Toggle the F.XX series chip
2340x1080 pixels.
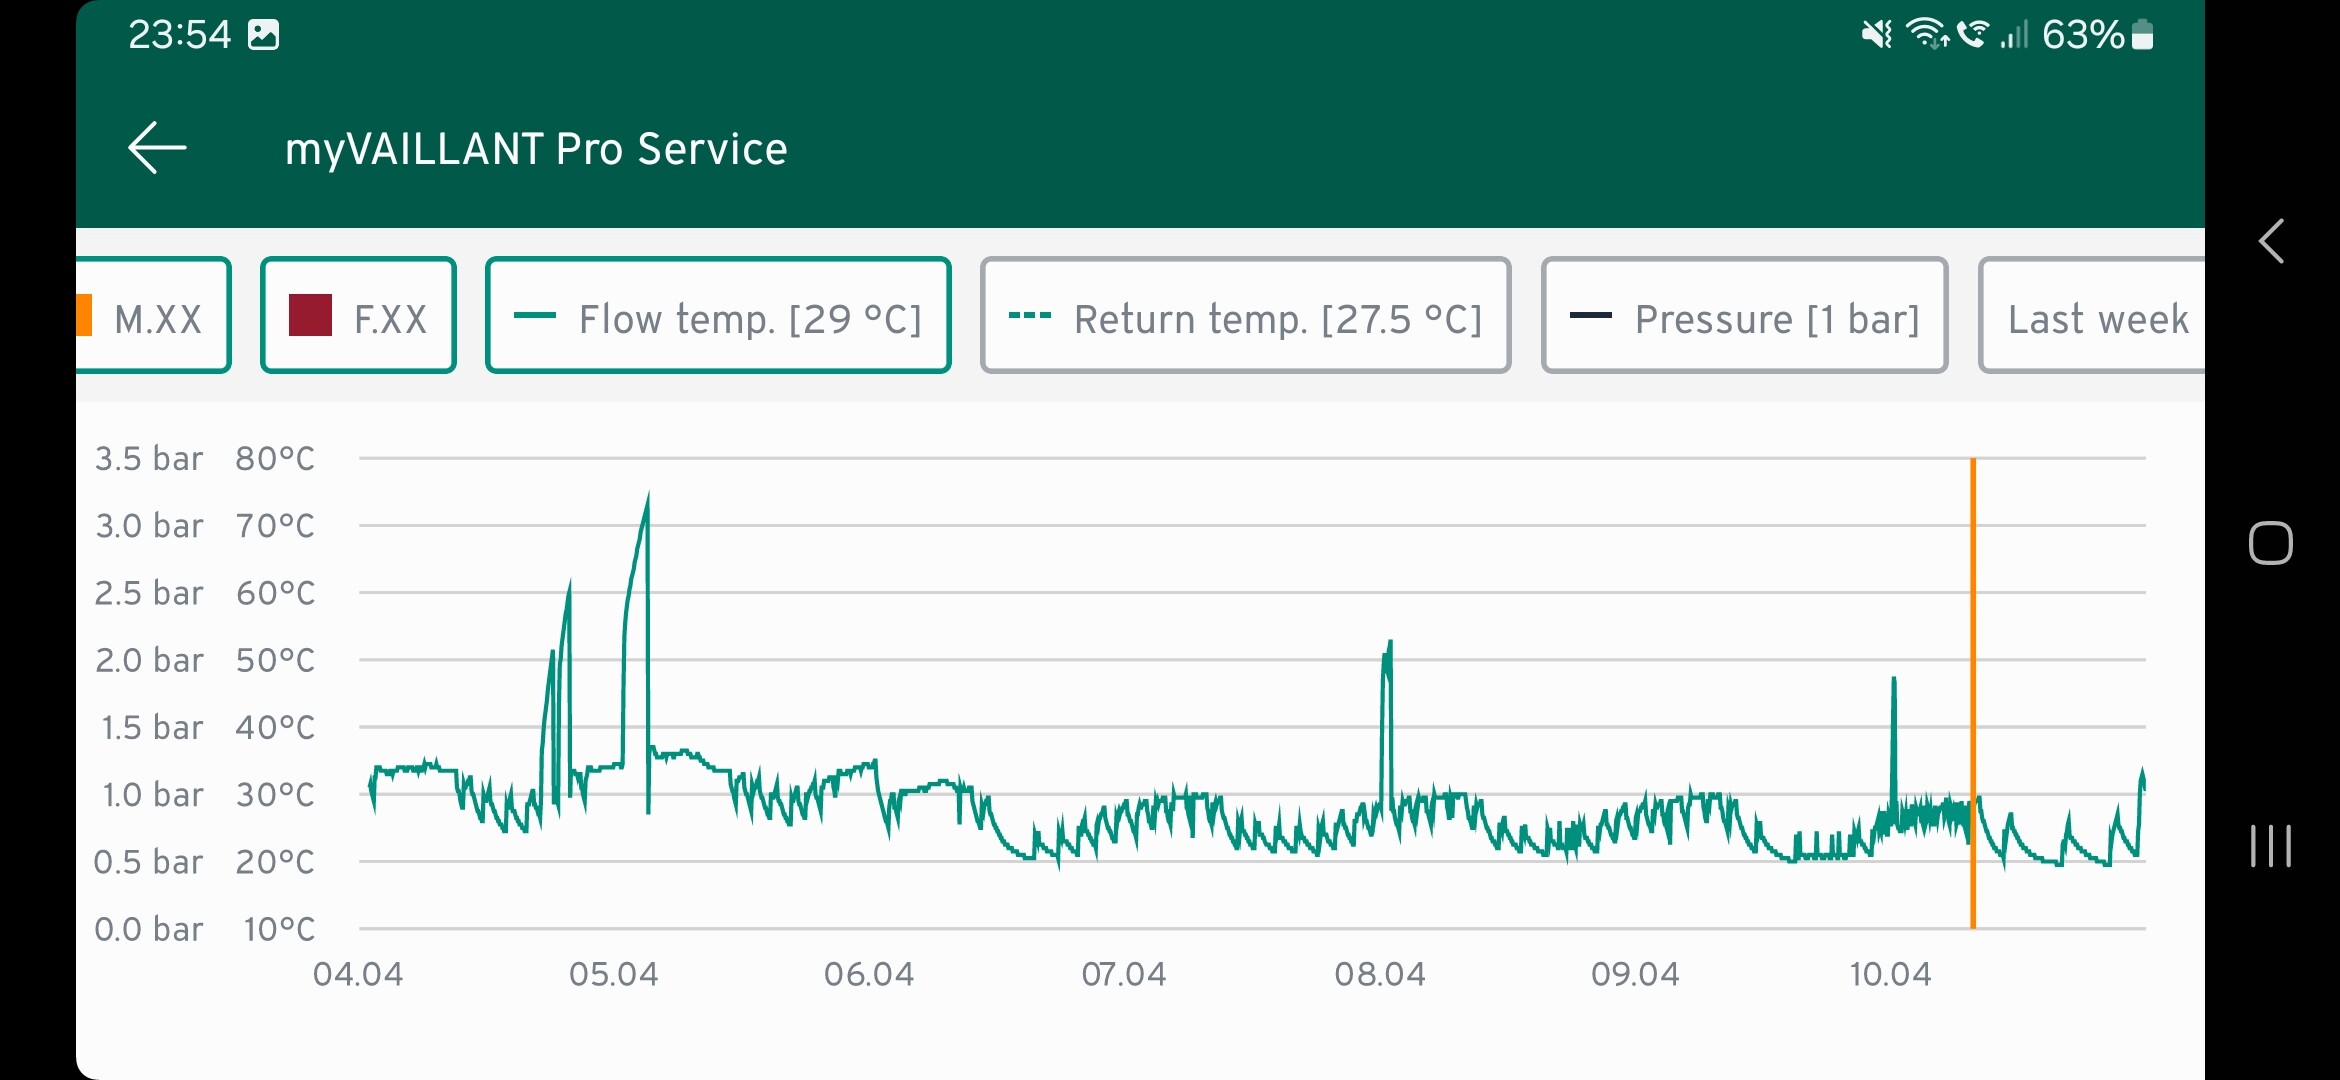click(358, 316)
